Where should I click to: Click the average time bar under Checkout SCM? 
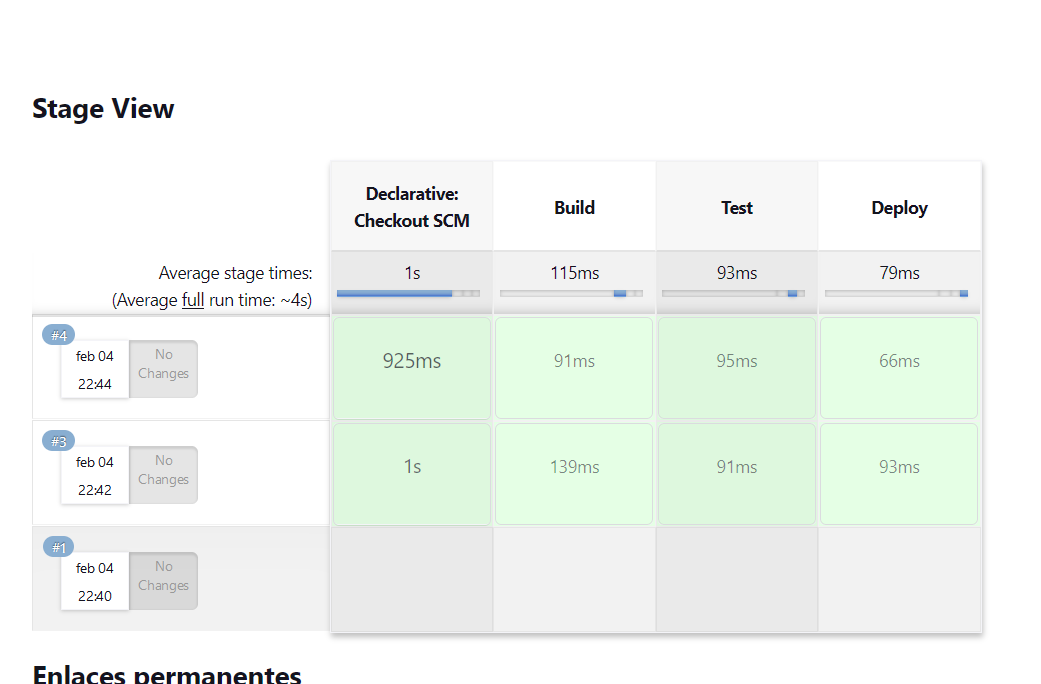[x=408, y=293]
